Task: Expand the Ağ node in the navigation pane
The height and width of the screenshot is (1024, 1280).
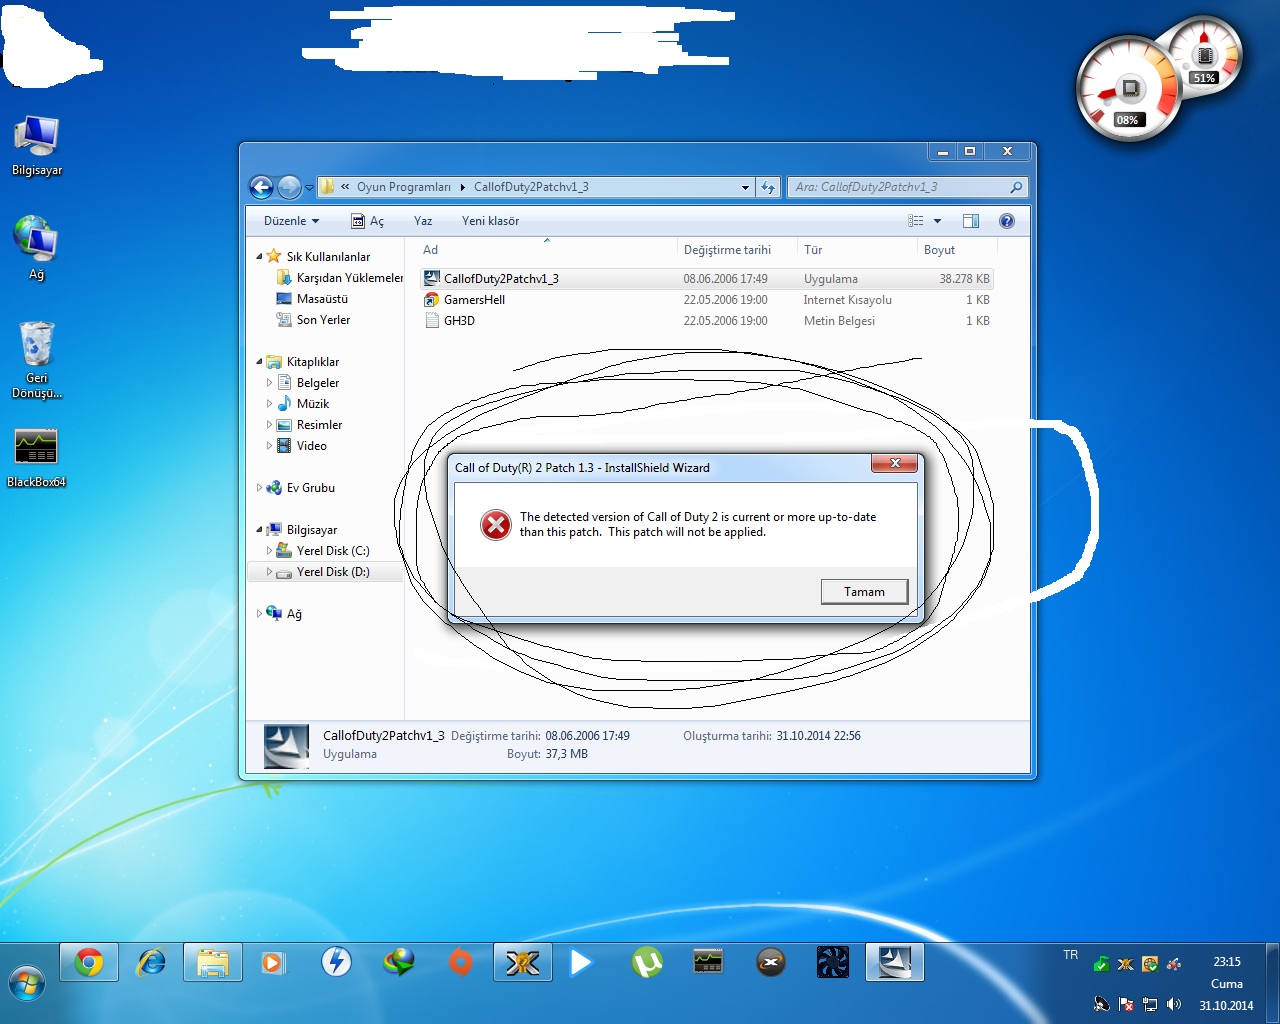Action: click(260, 614)
